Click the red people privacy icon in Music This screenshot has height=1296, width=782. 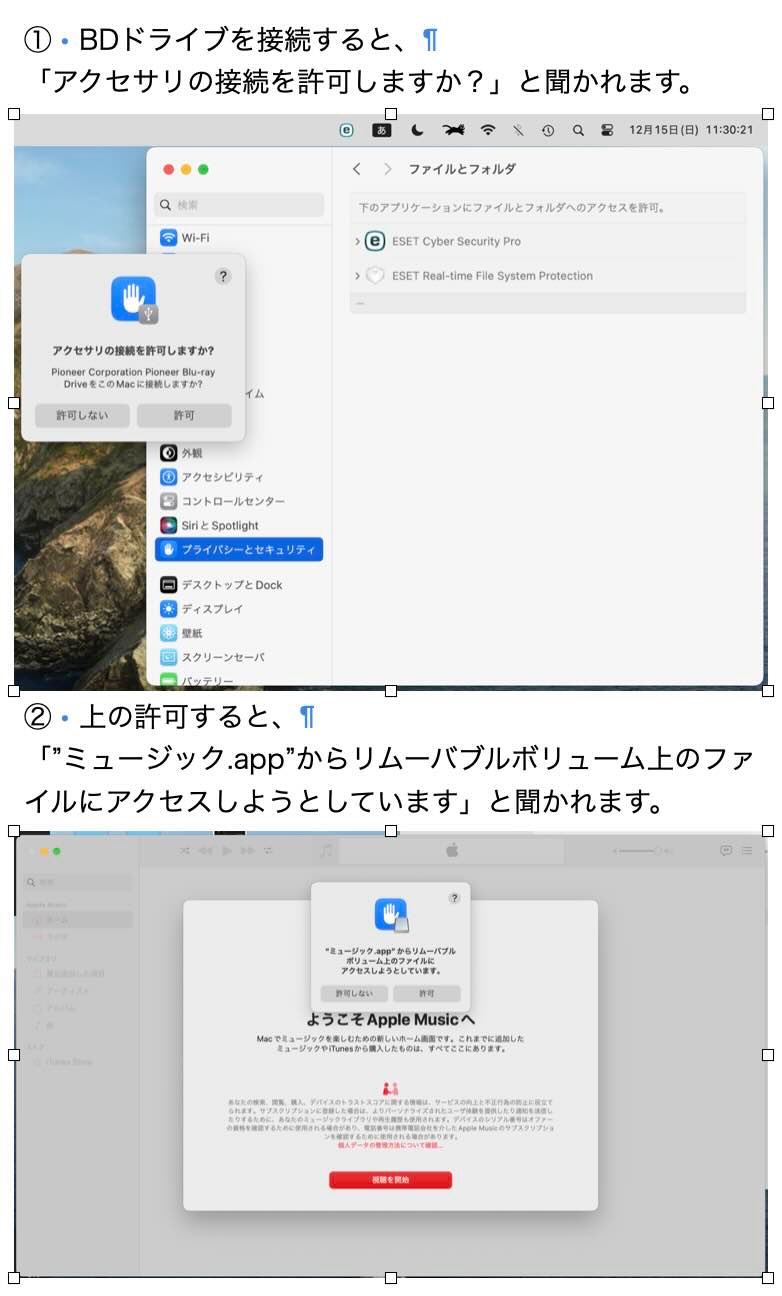pyautogui.click(x=390, y=1088)
